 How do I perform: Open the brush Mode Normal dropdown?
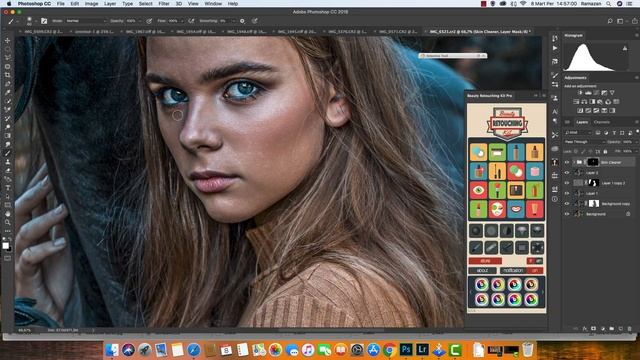click(86, 21)
